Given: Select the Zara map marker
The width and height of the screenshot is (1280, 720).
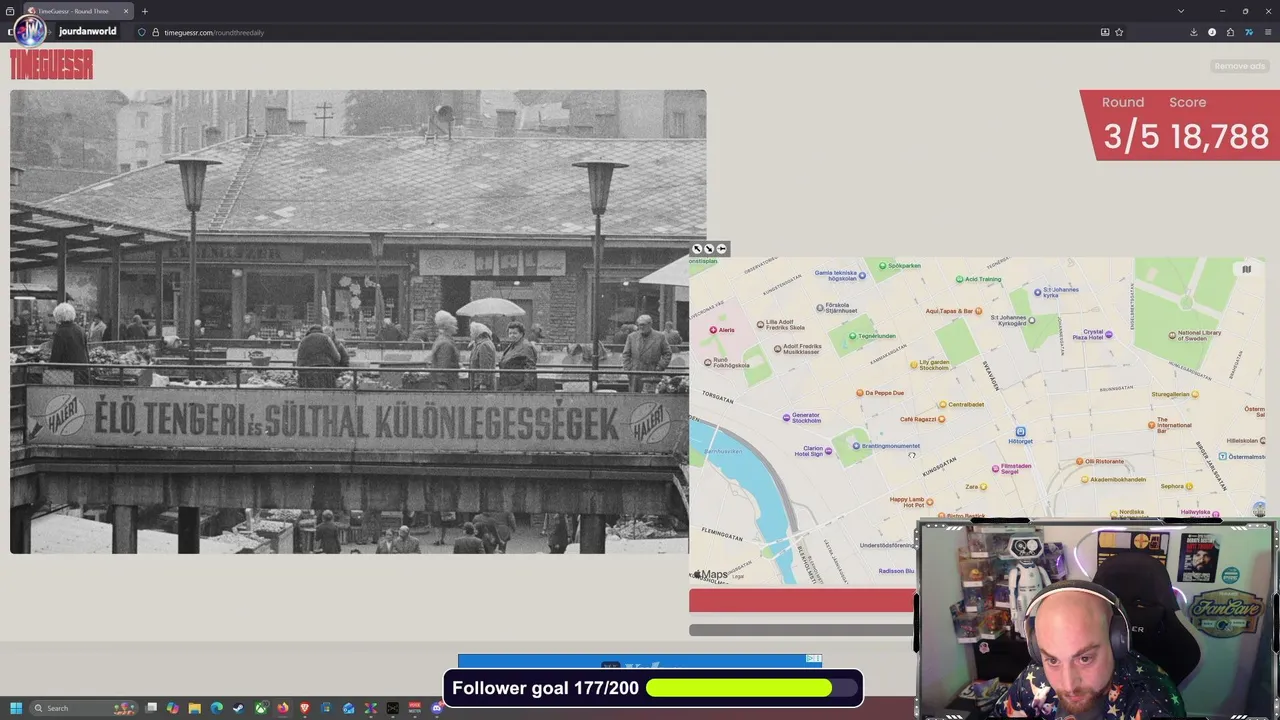Looking at the screenshot, I should (x=983, y=487).
